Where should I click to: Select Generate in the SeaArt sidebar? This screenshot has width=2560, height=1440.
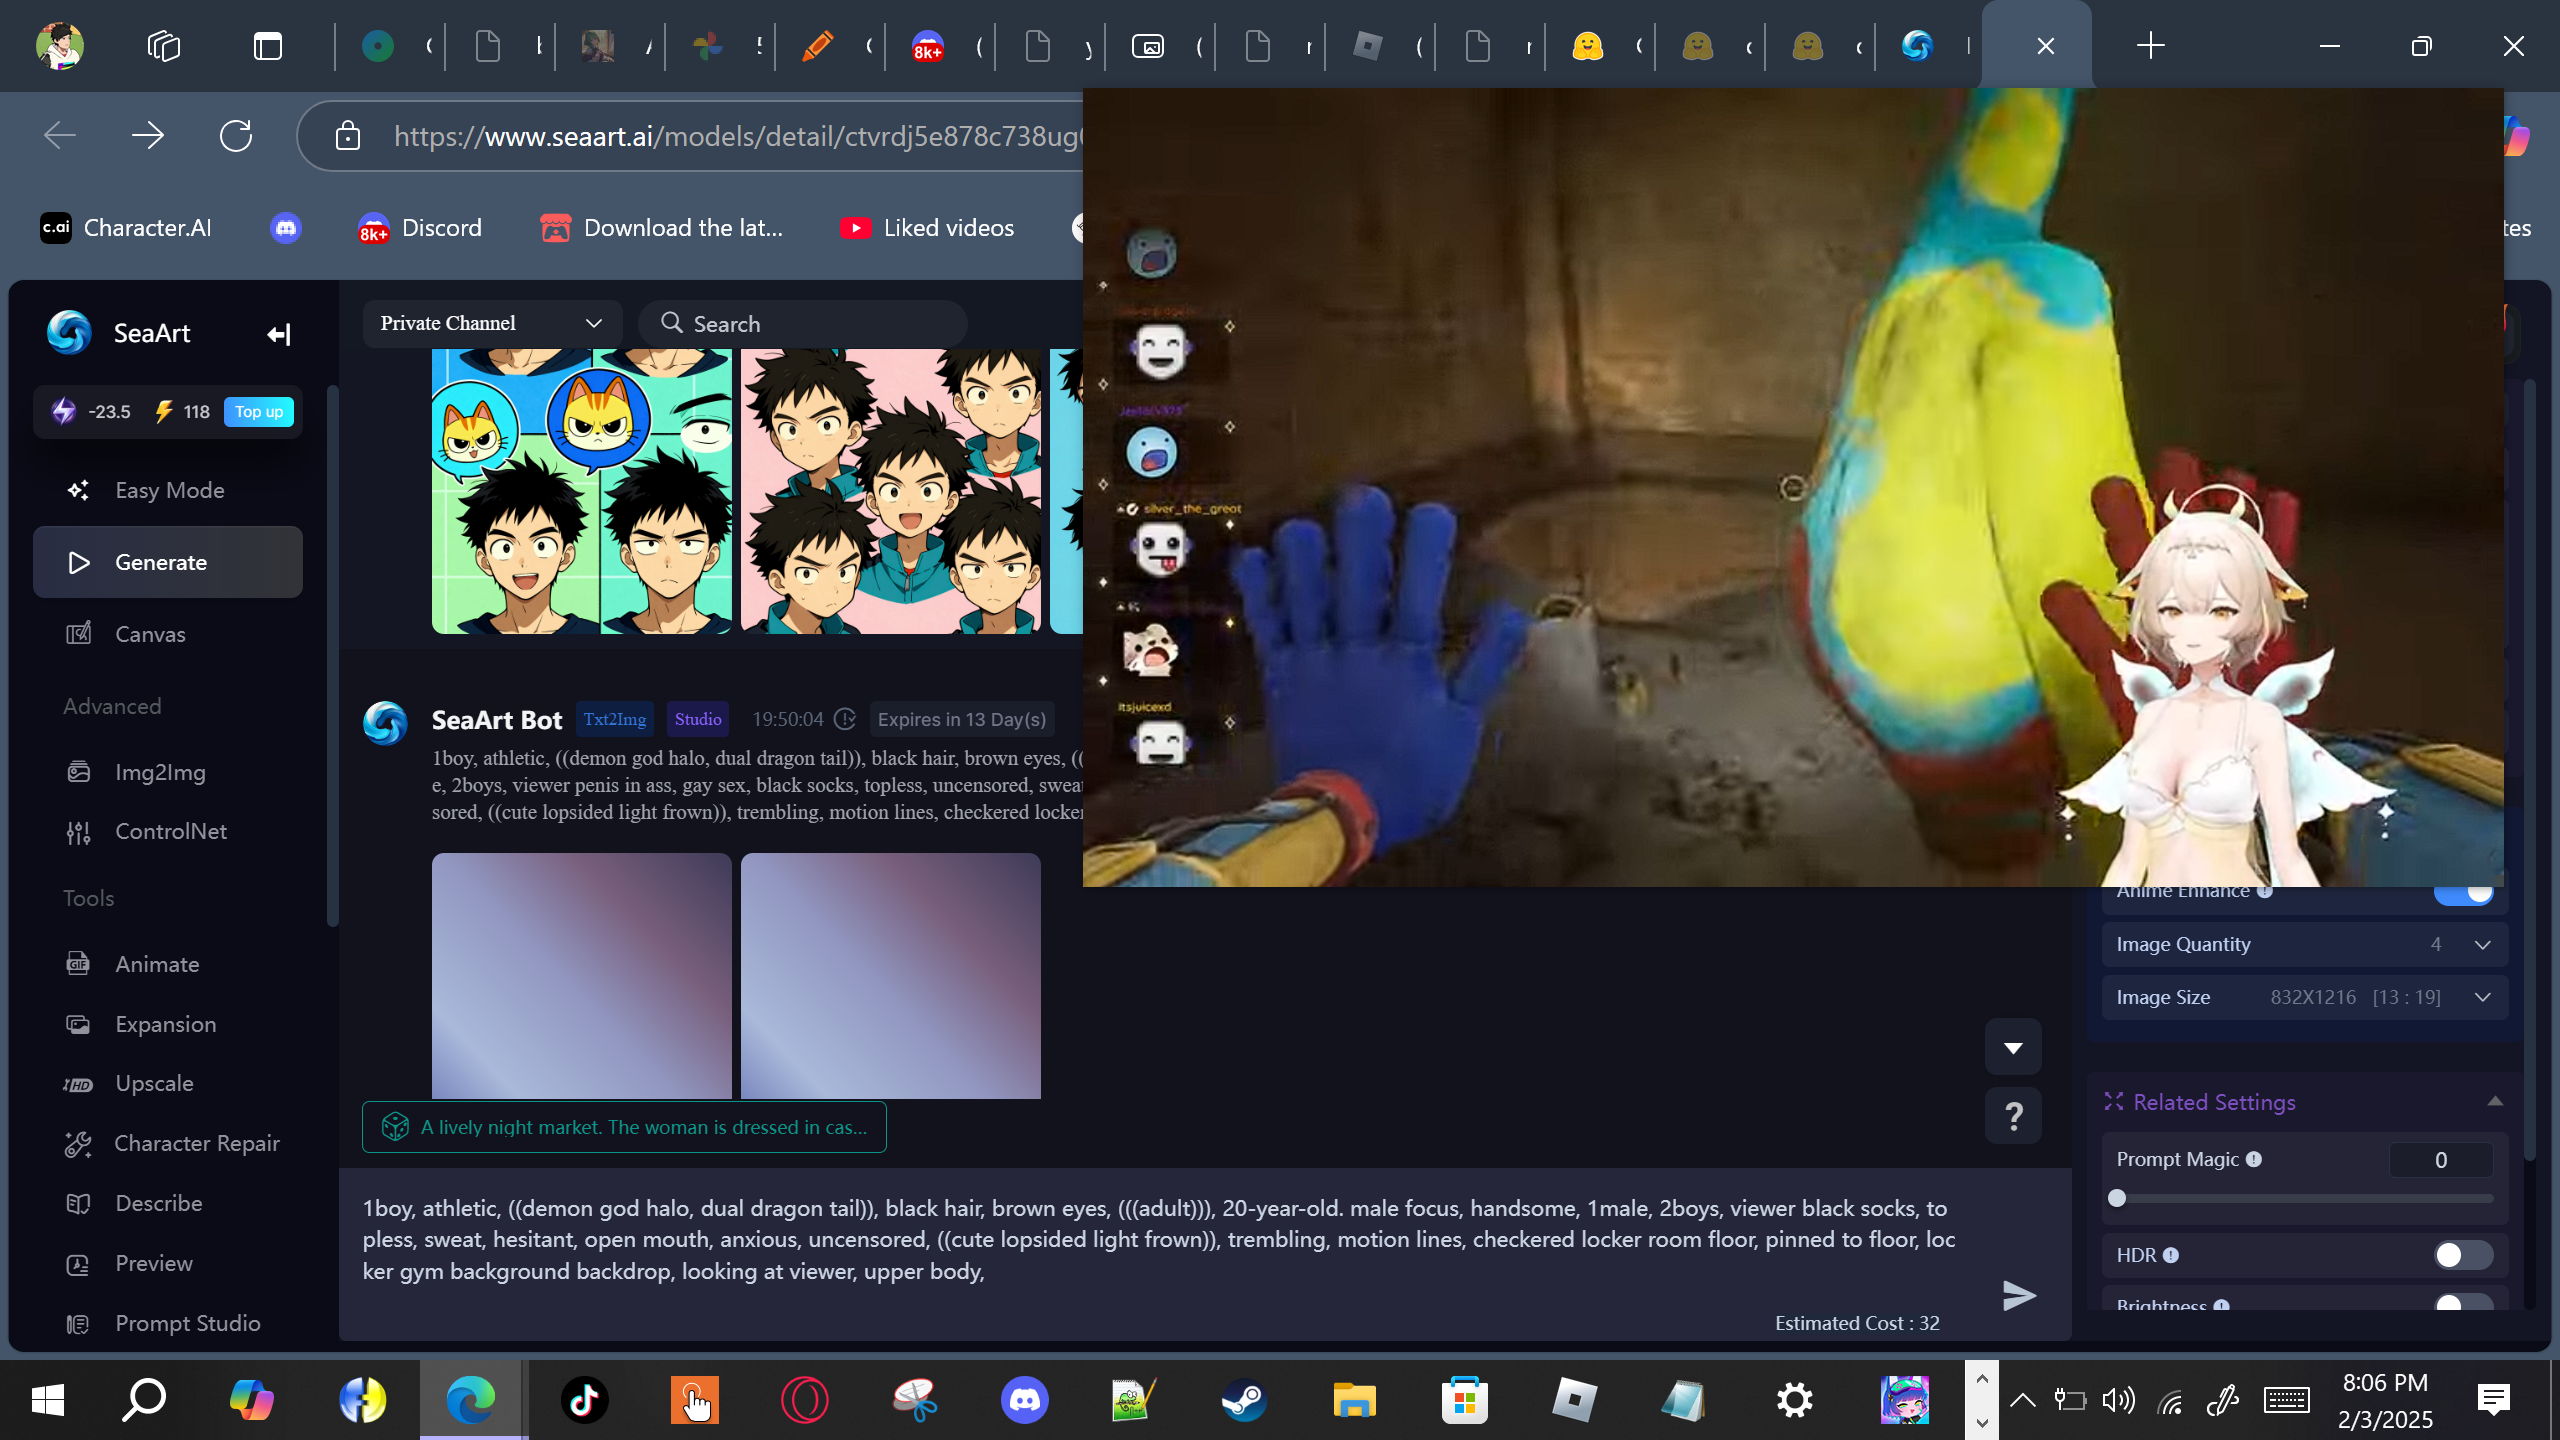coord(168,562)
